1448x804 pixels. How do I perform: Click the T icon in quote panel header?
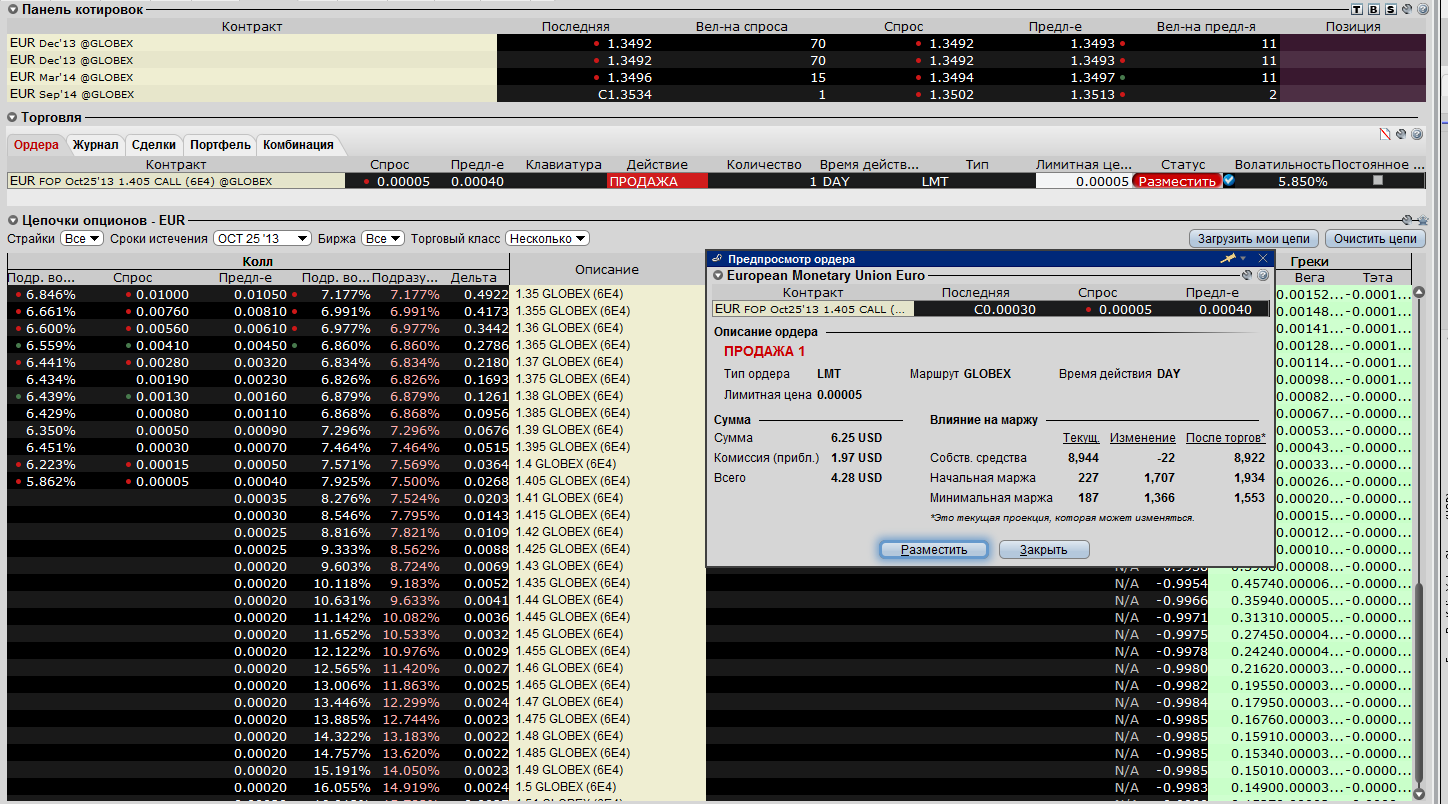click(1357, 9)
